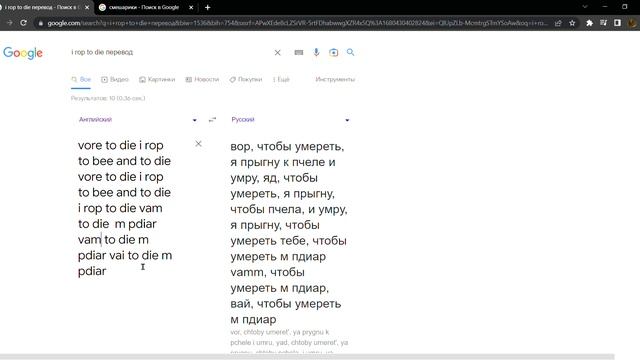The image size is (640, 360).
Task: Open the browser extensions puzzle icon
Action: (x=589, y=23)
